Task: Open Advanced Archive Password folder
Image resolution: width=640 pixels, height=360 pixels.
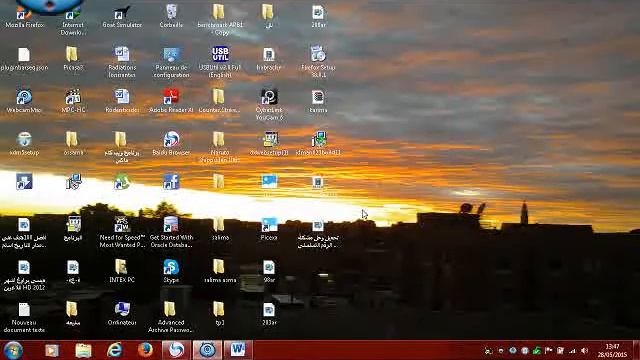Action: coord(171,318)
